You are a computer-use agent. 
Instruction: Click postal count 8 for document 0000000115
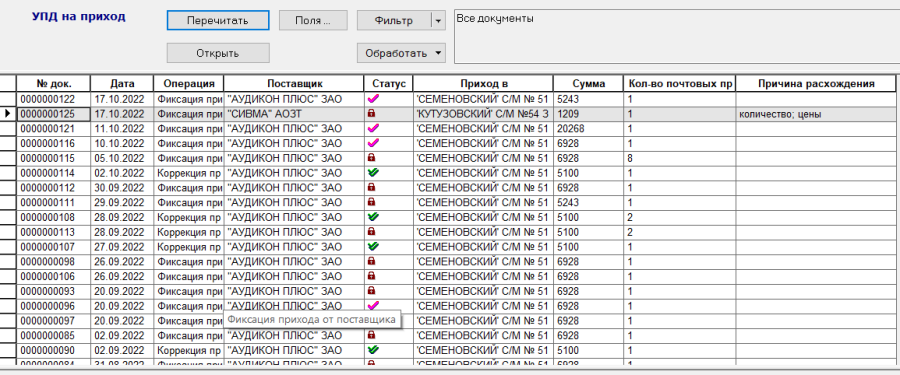680,158
